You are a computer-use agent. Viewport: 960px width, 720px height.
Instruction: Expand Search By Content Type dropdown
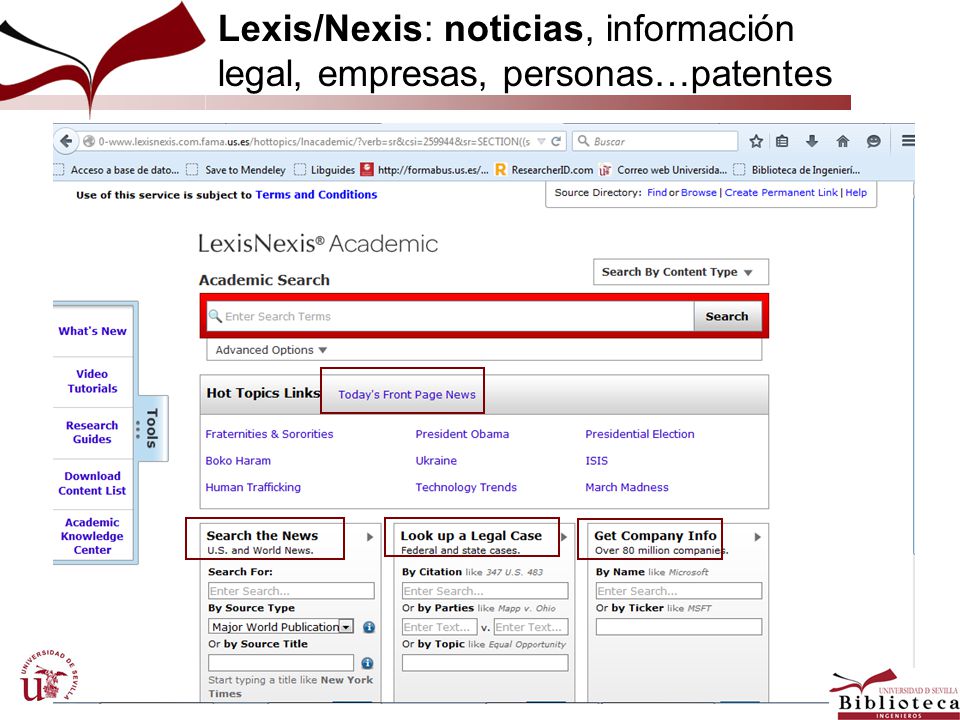681,272
